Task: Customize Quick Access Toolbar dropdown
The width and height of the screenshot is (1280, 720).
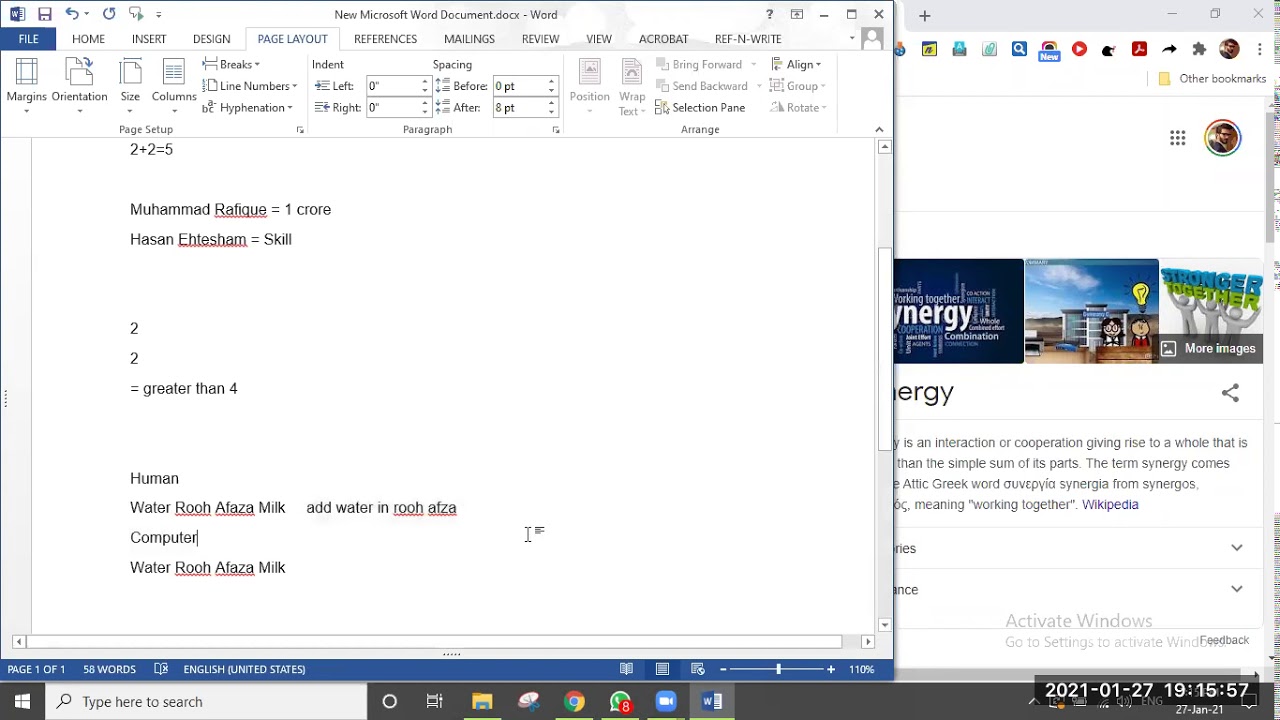Action: tap(159, 14)
